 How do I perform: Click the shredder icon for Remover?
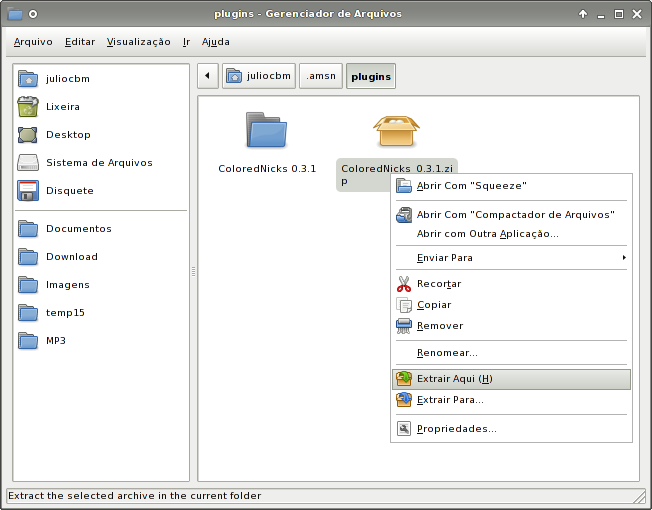point(404,326)
